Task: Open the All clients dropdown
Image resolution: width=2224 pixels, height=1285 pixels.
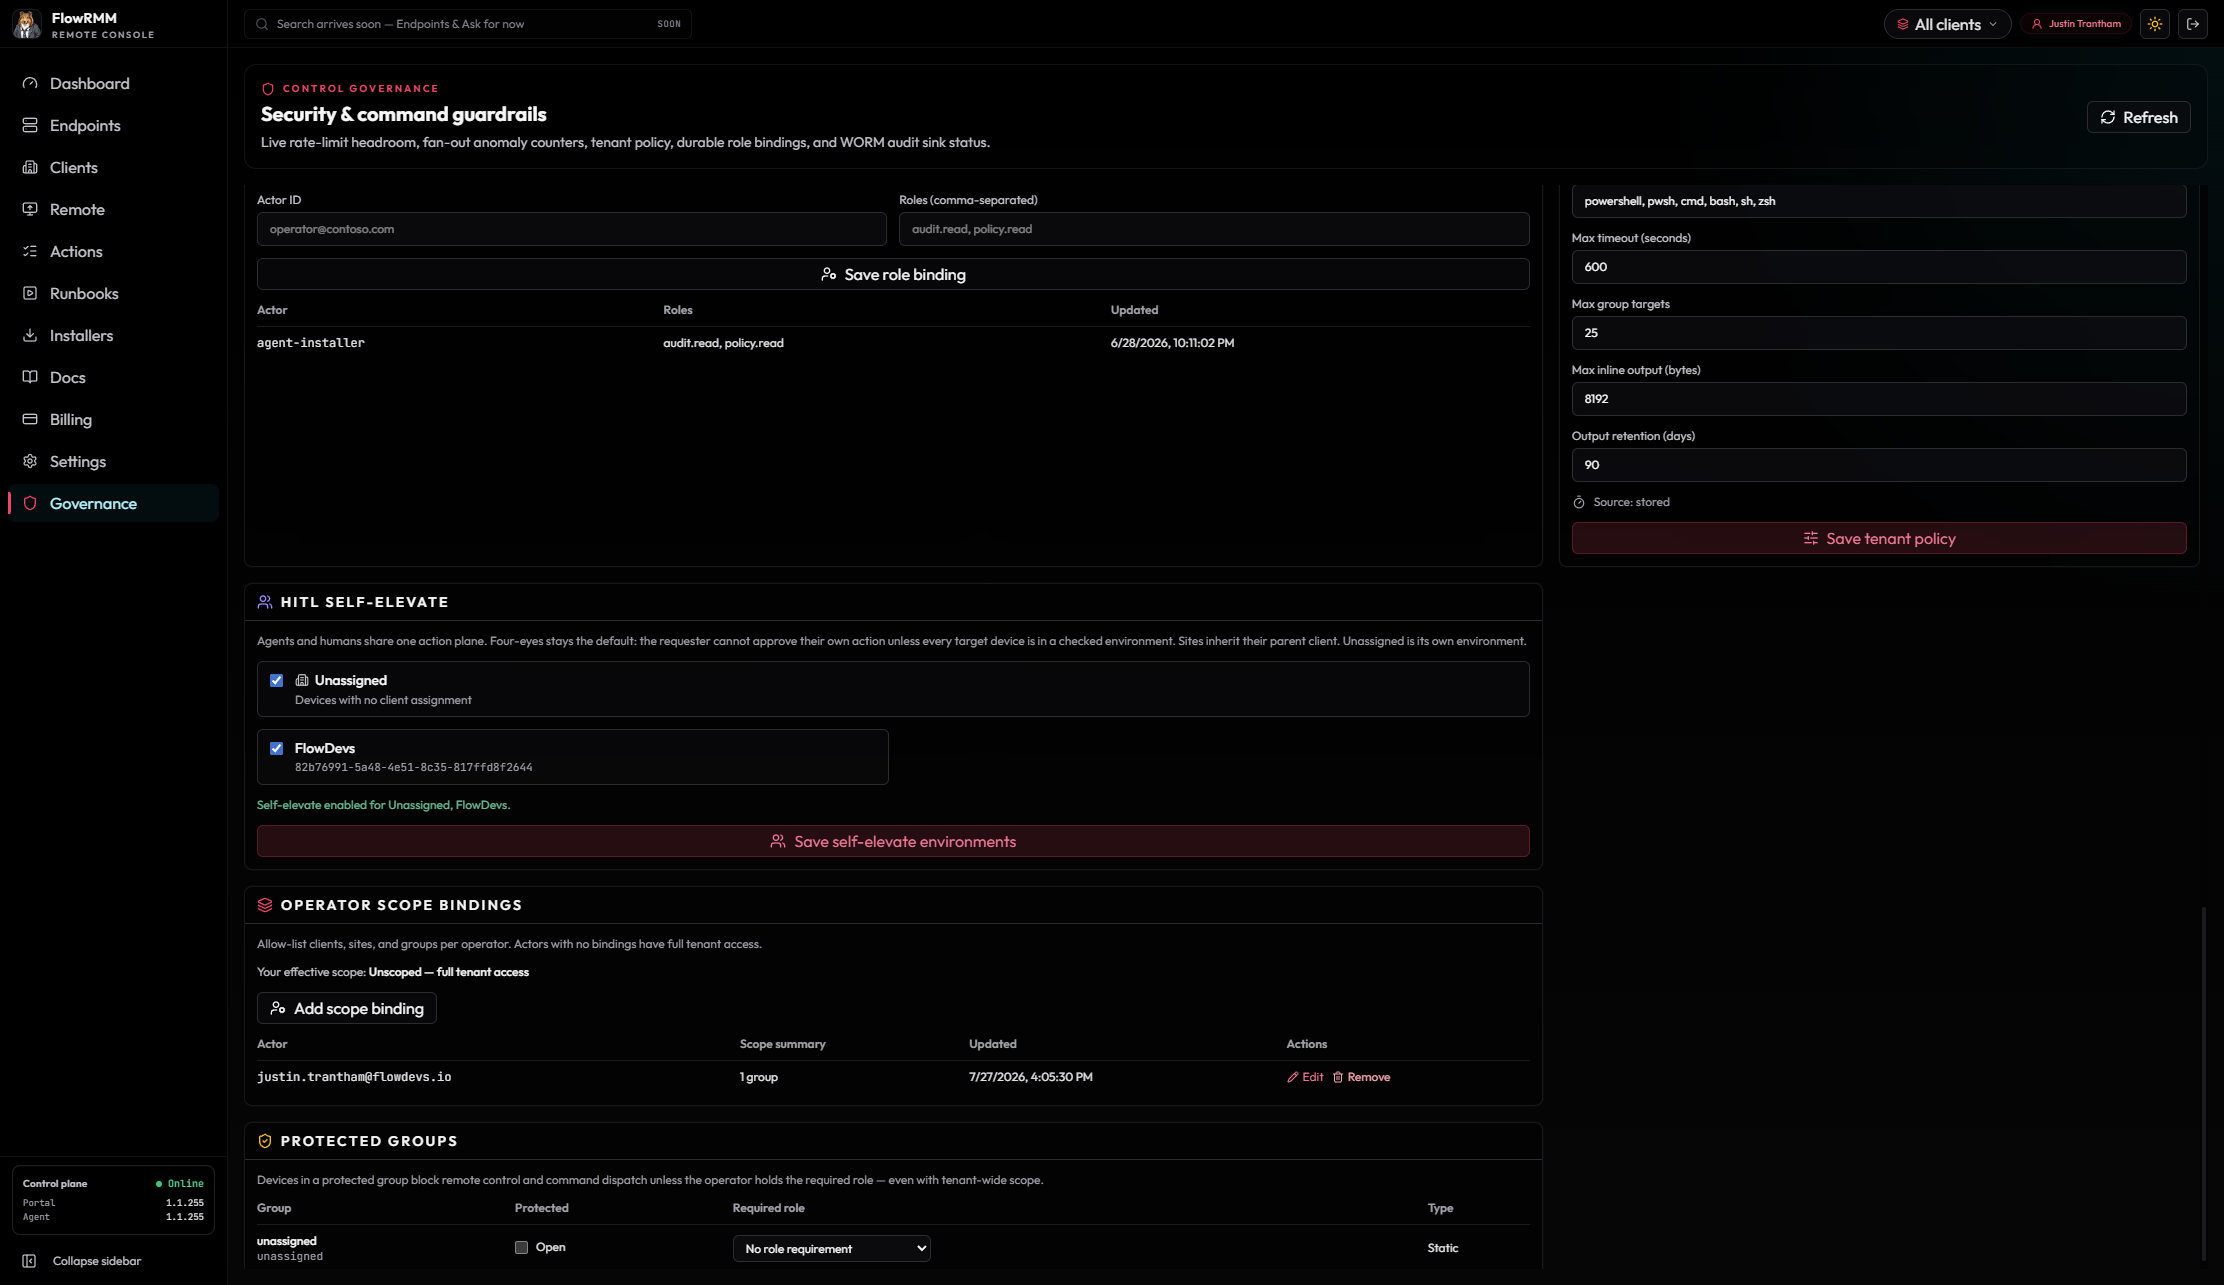Action: click(x=1947, y=24)
